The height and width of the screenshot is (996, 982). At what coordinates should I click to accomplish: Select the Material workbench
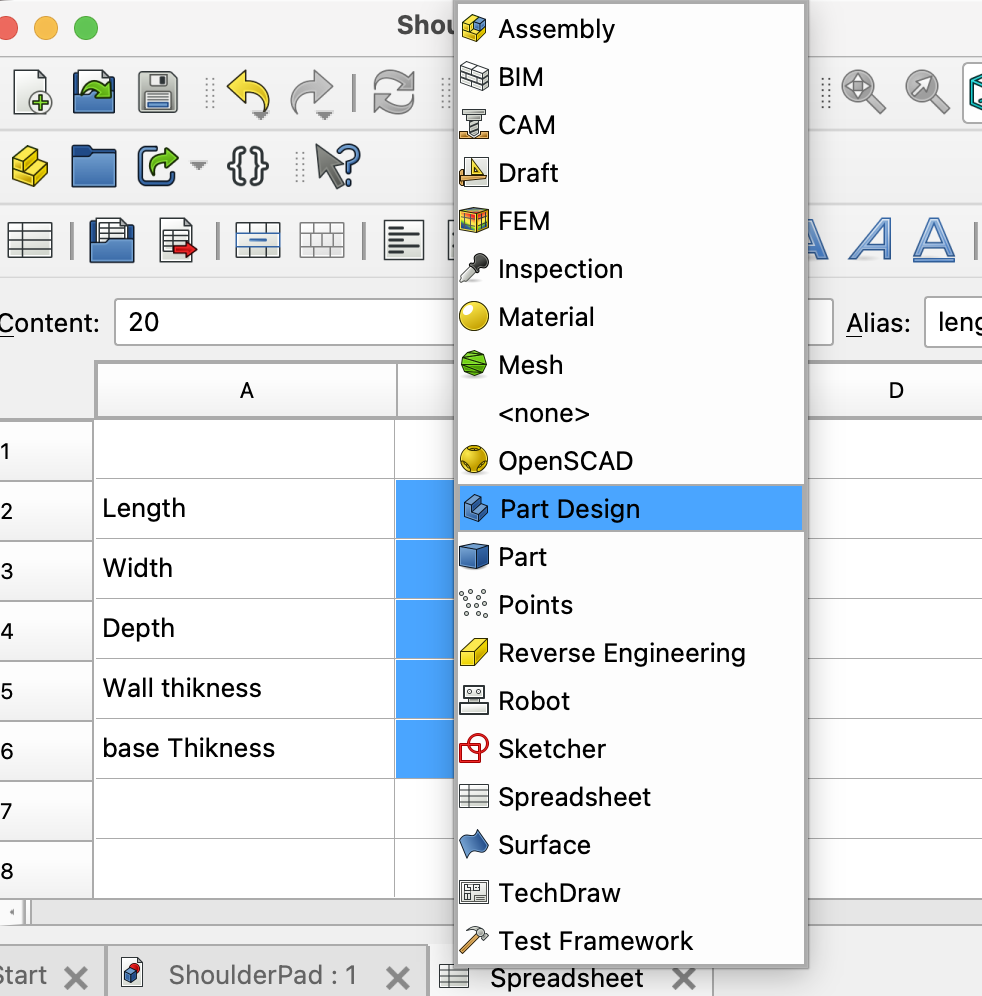pyautogui.click(x=631, y=317)
